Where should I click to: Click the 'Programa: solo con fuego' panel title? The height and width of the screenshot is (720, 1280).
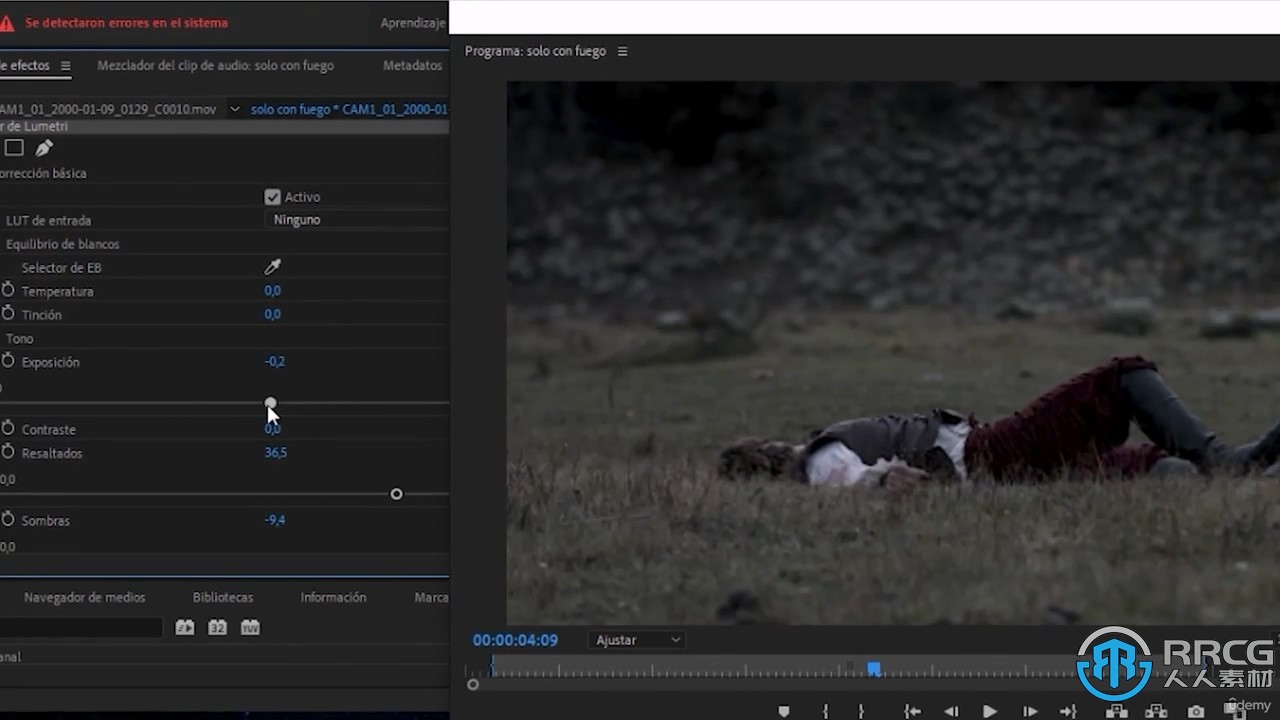(535, 51)
